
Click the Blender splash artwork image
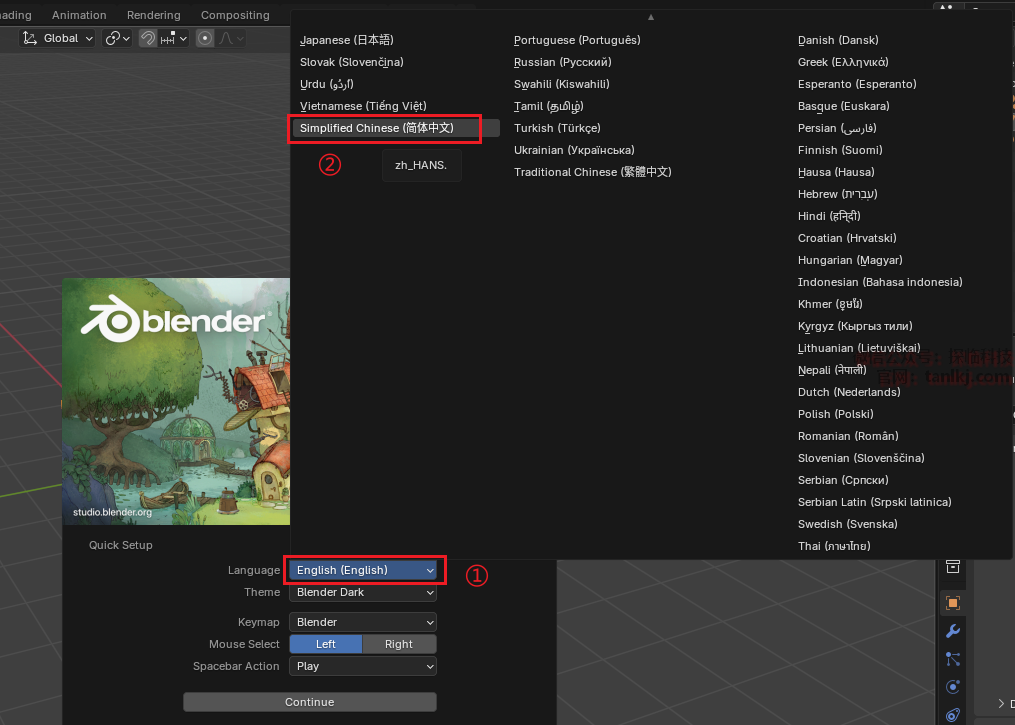(x=176, y=401)
